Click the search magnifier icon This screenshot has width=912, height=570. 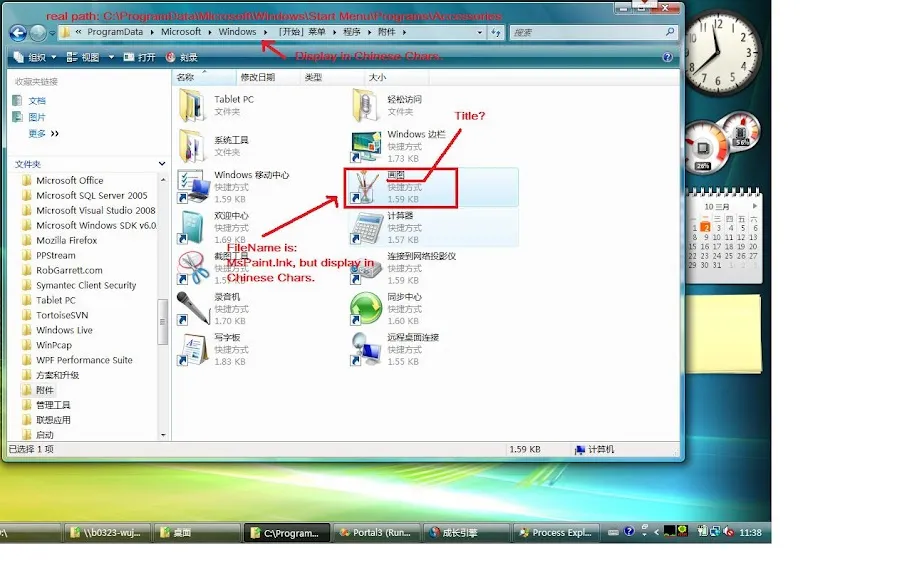670,32
